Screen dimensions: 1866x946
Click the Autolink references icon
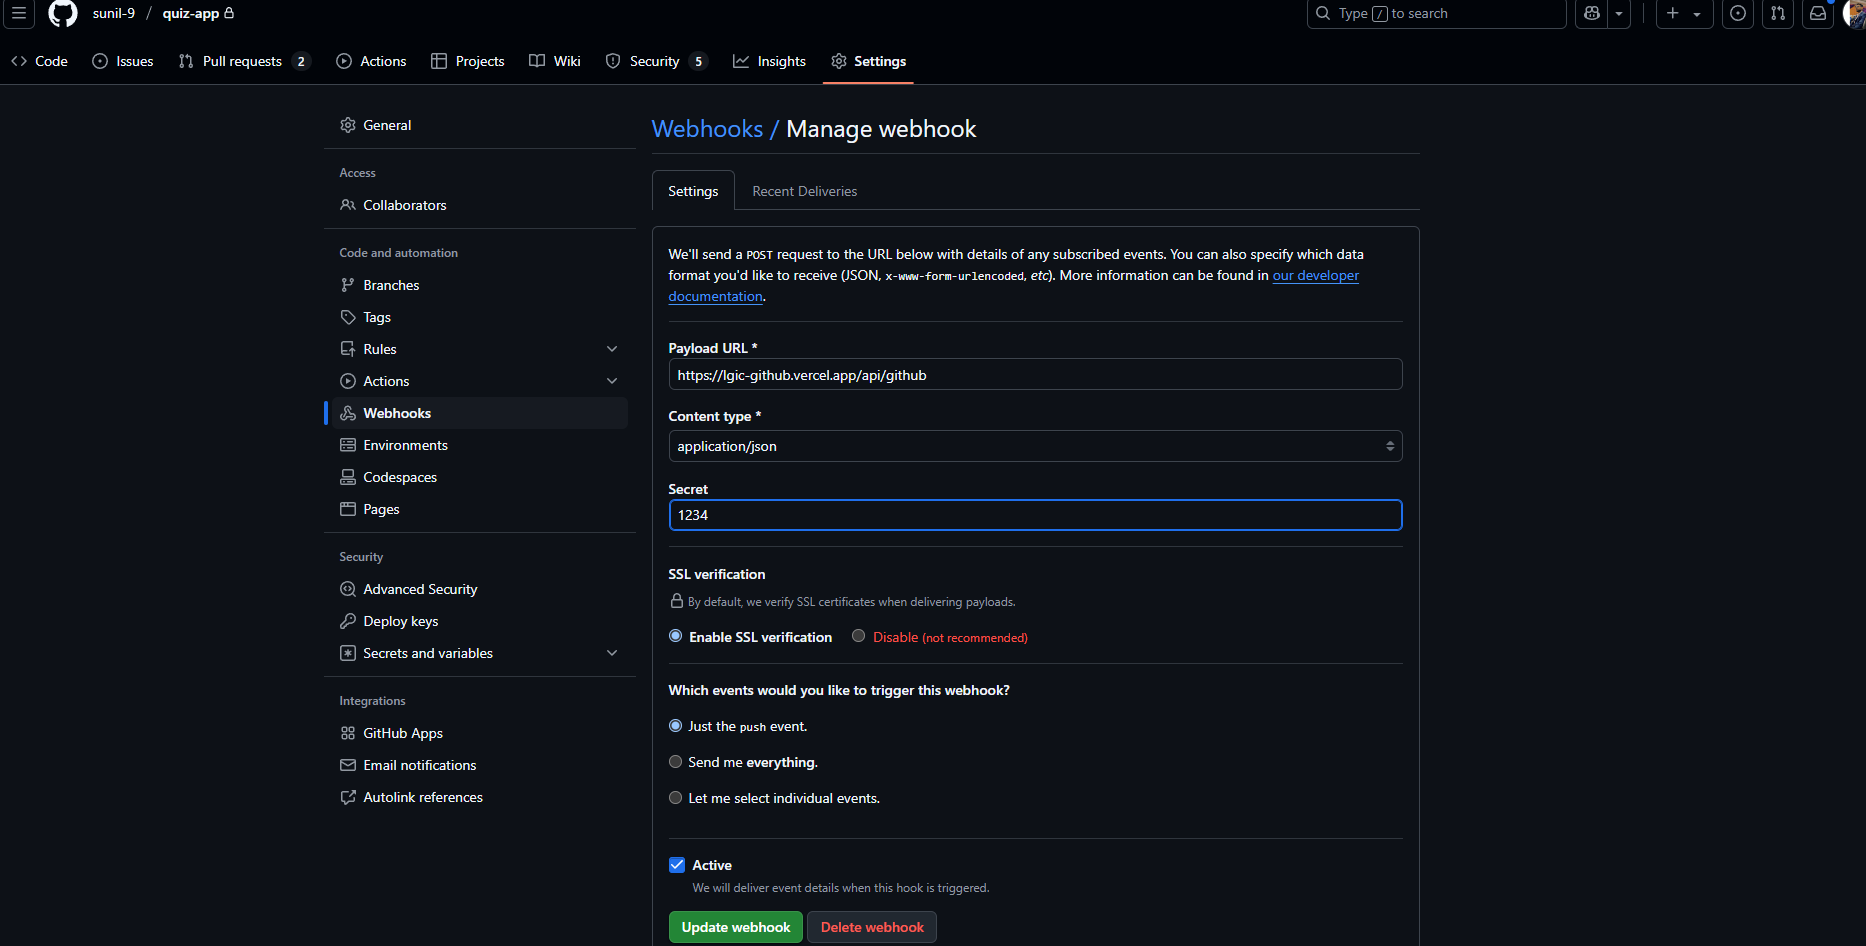pyautogui.click(x=348, y=797)
